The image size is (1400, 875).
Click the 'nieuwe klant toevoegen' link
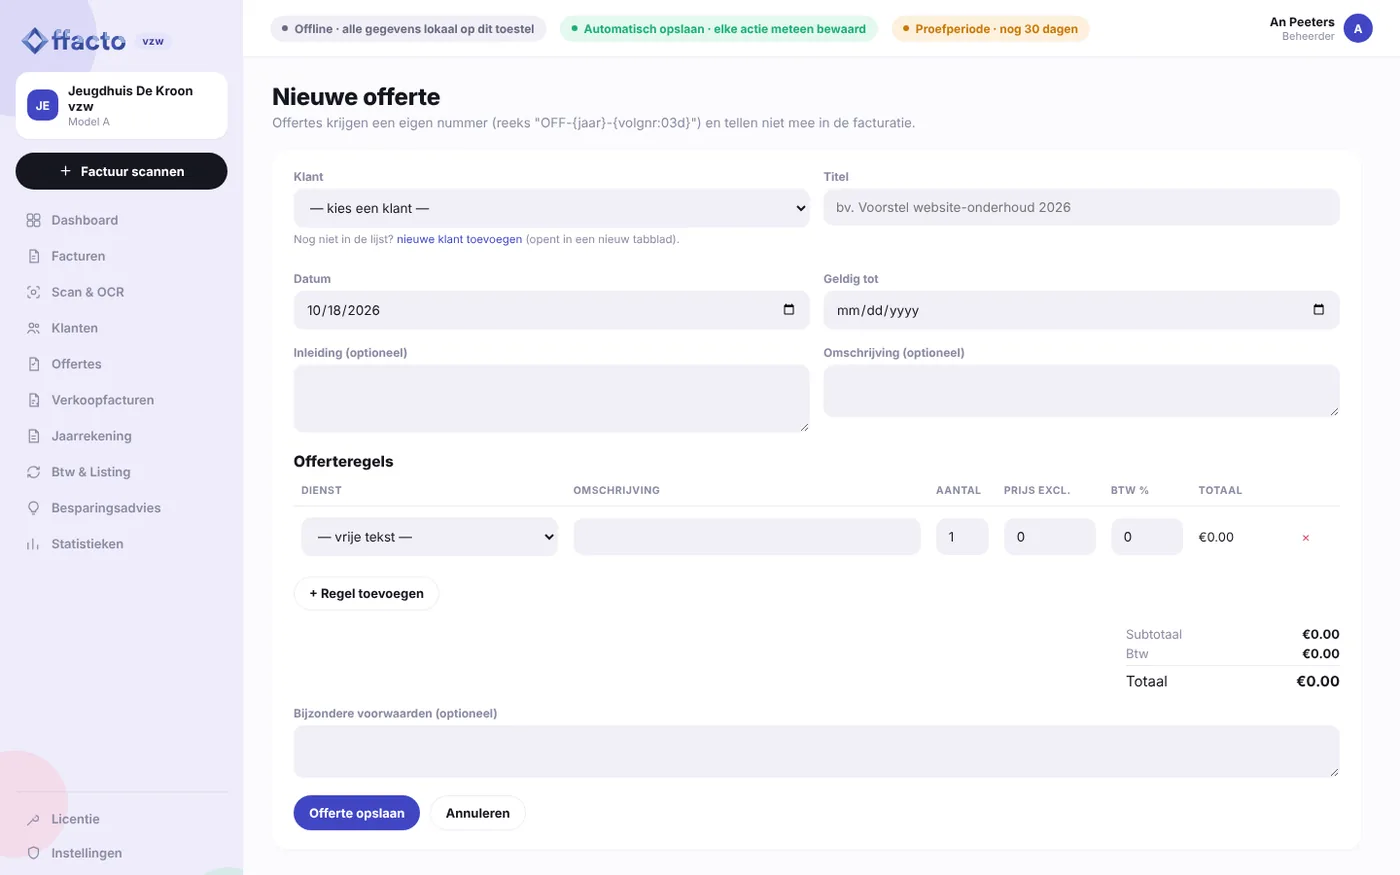pos(459,240)
